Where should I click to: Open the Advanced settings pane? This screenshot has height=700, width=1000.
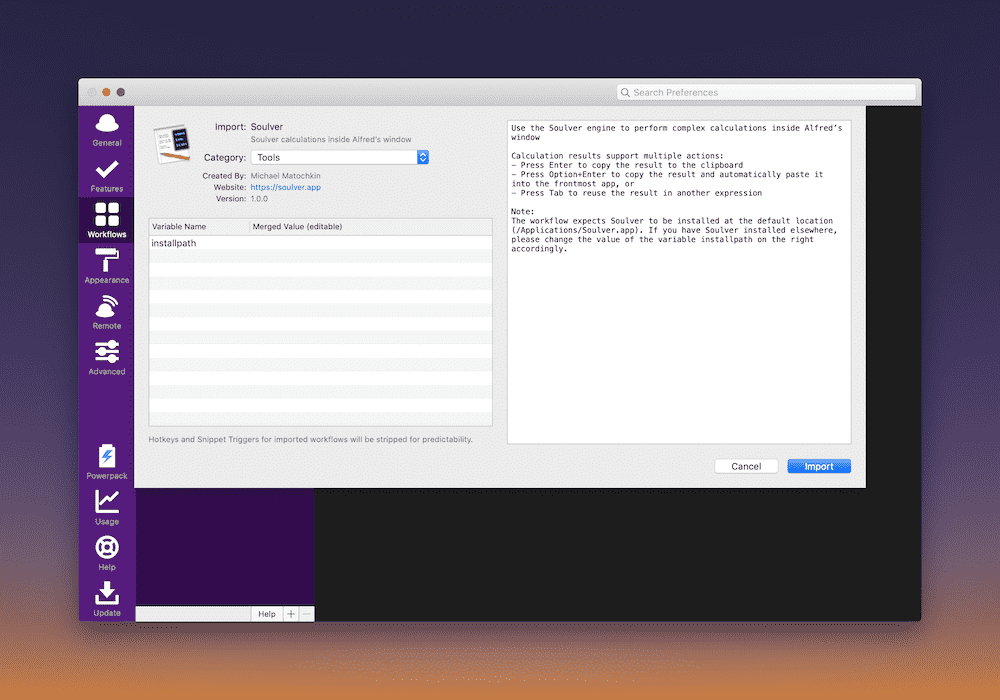[107, 358]
